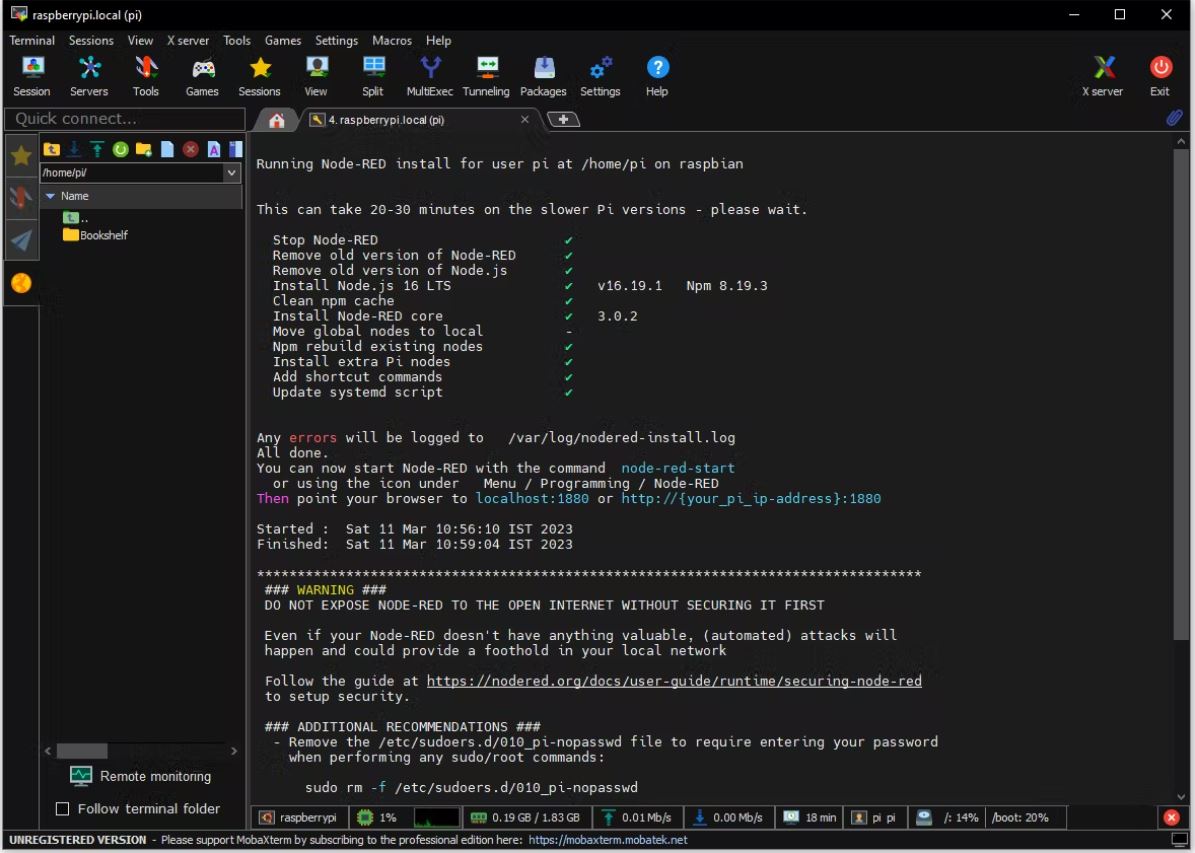Open the X server menu
This screenshot has height=853, width=1195.
(188, 40)
